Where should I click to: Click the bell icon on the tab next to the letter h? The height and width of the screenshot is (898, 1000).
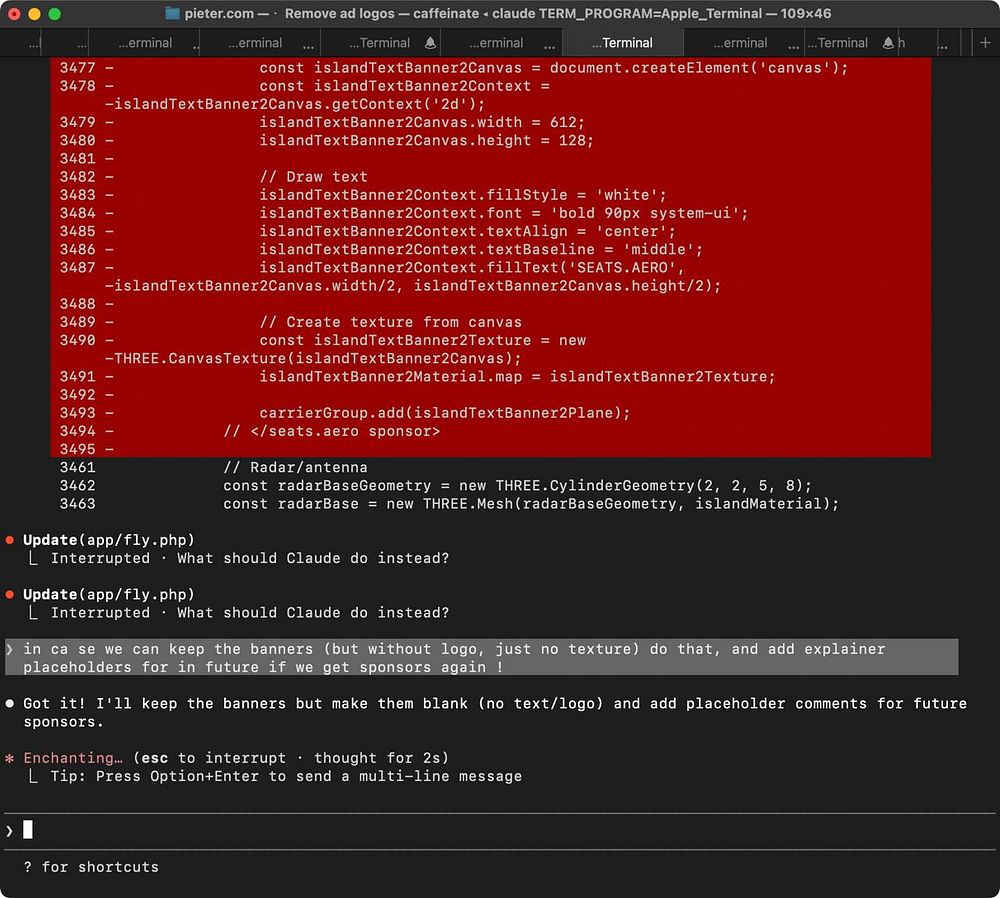point(888,43)
